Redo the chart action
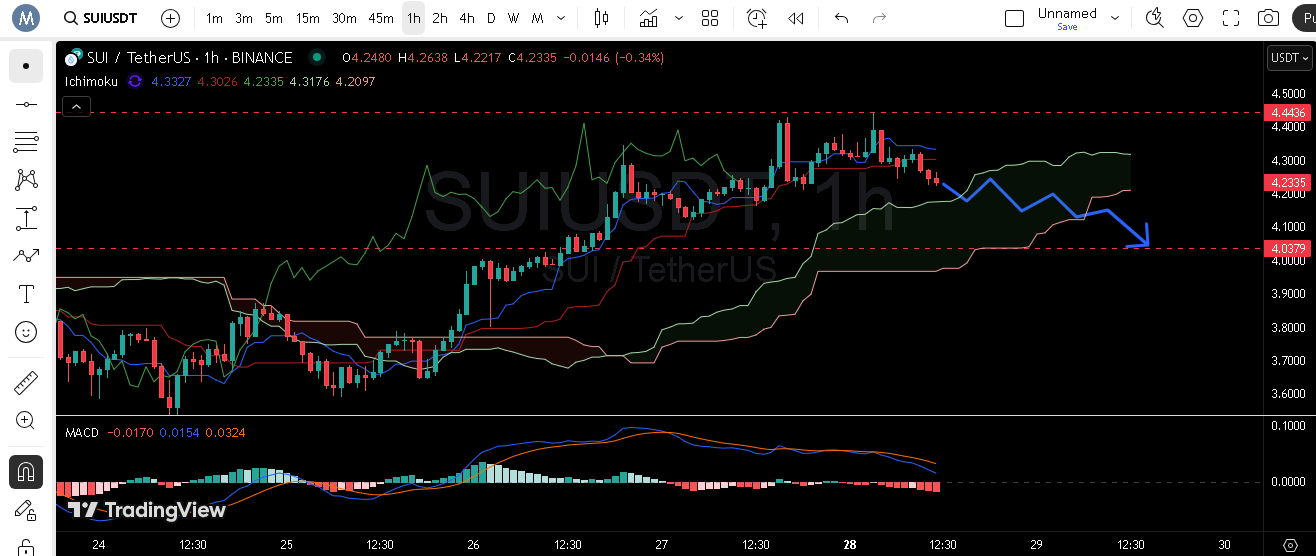This screenshot has width=1316, height=556. 880,18
